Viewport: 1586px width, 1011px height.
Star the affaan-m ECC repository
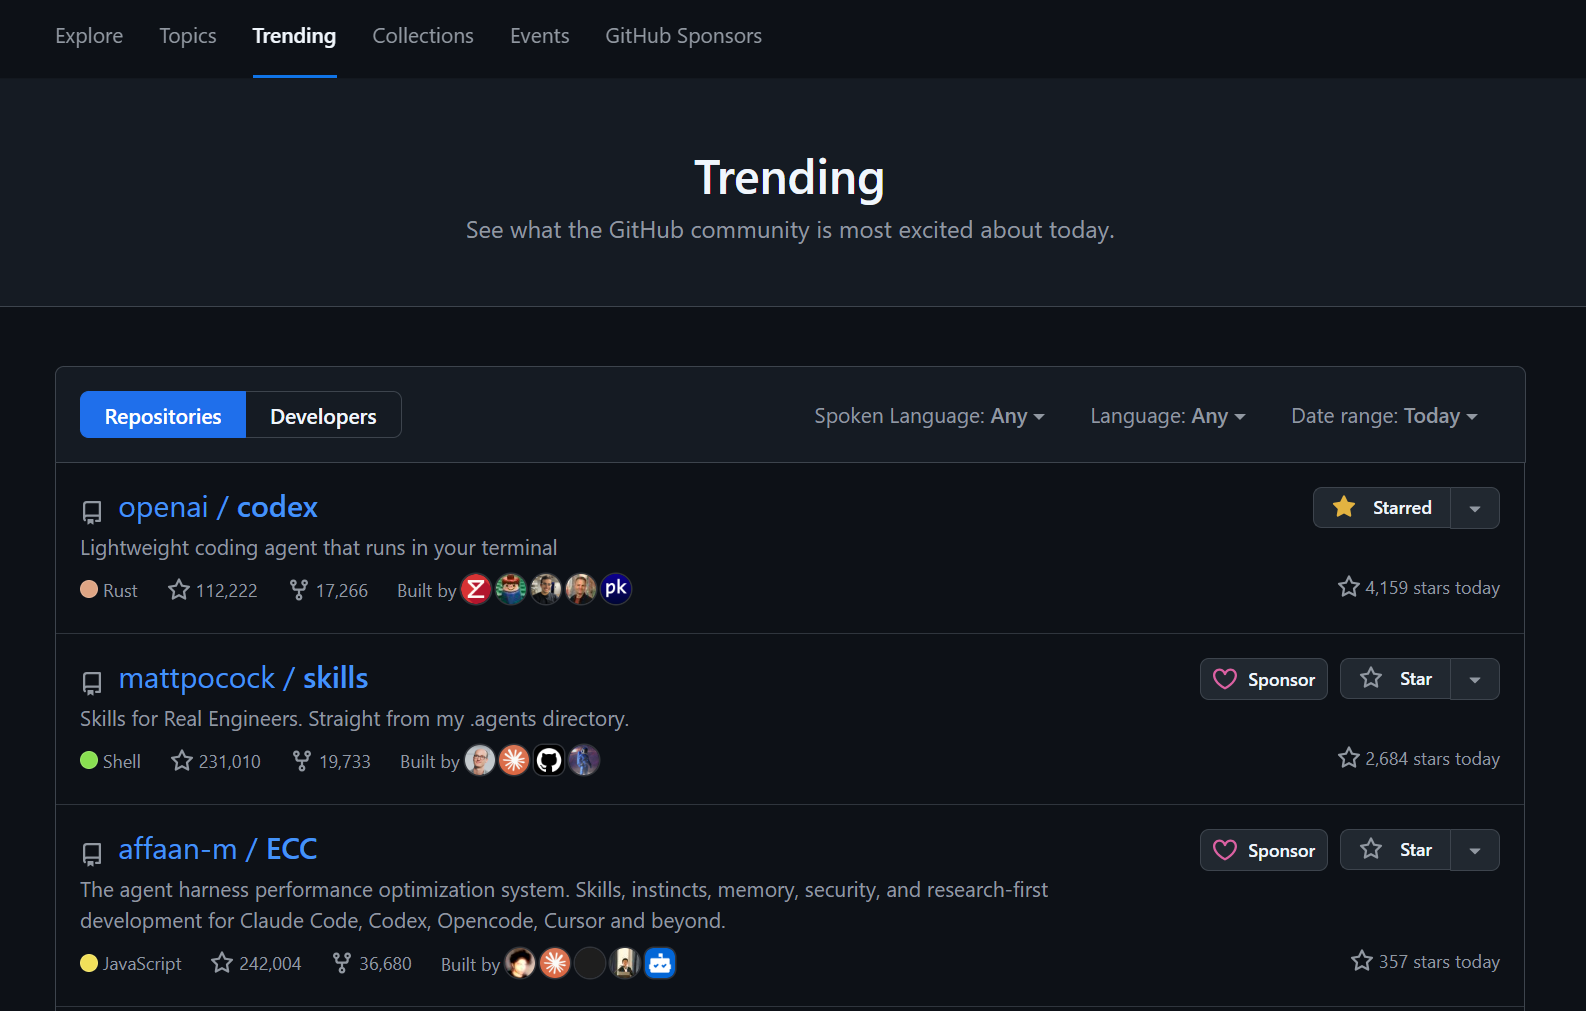tap(1395, 850)
